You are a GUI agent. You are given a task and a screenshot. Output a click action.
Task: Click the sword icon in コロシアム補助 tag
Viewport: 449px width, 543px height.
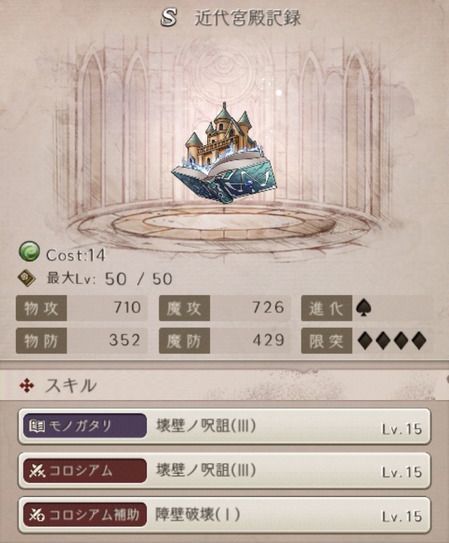[x=37, y=515]
